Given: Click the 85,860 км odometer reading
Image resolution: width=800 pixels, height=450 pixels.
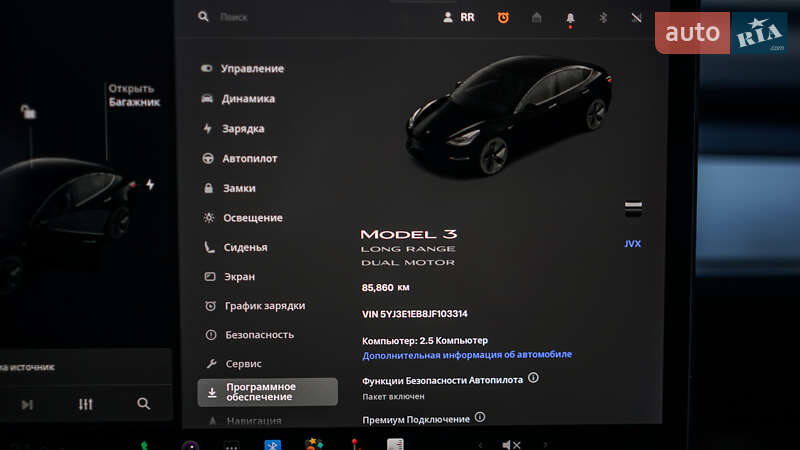Looking at the screenshot, I should click(385, 288).
